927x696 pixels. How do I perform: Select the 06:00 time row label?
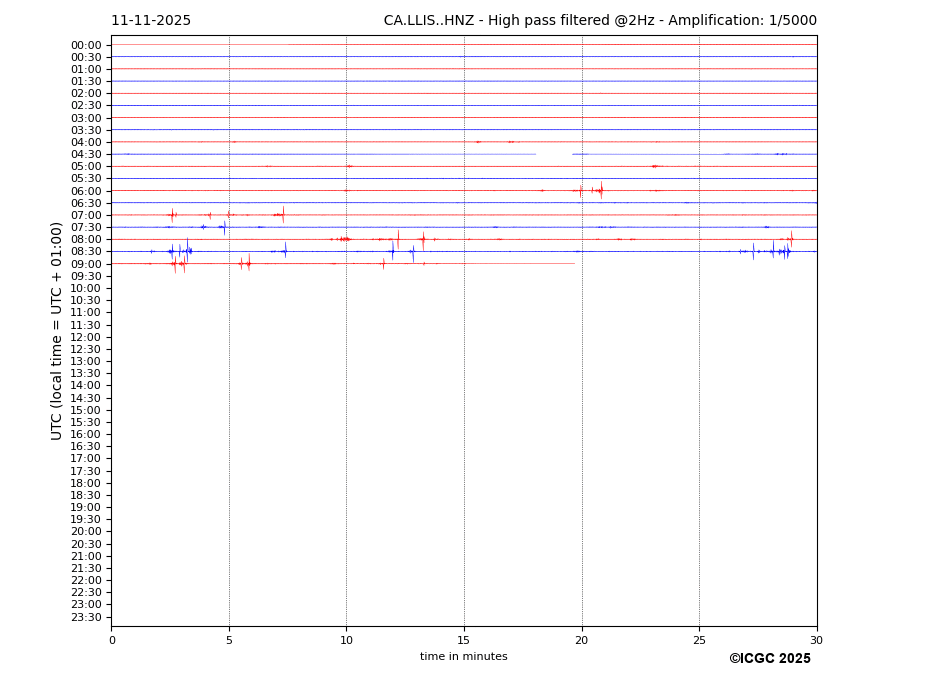86,191
